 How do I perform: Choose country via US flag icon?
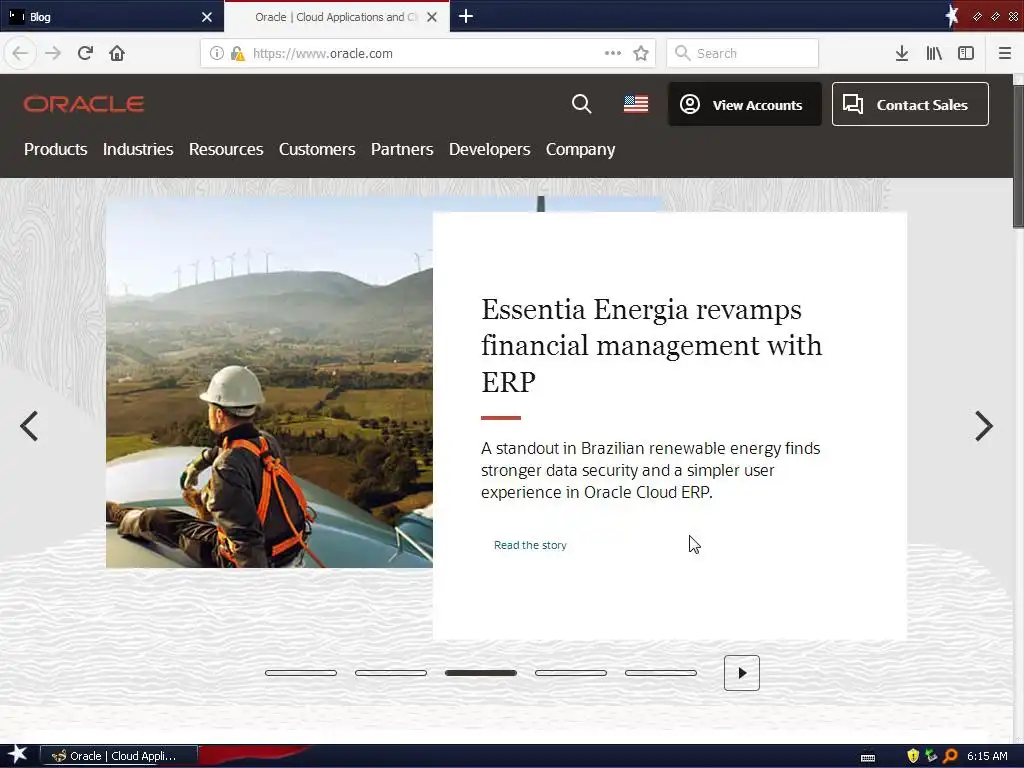click(636, 104)
